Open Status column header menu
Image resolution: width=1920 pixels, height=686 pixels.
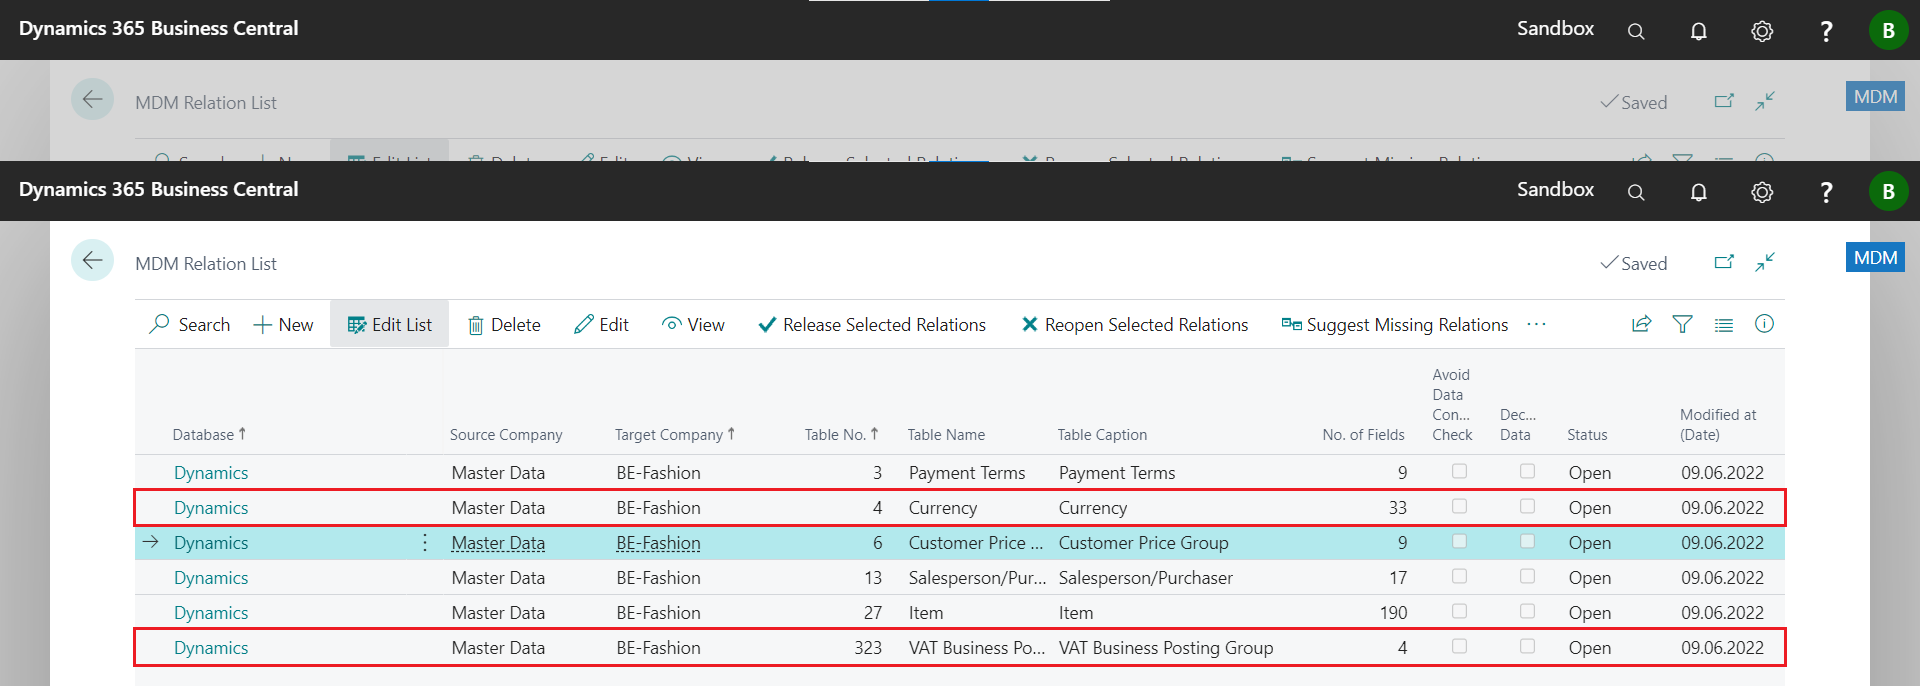(x=1587, y=434)
